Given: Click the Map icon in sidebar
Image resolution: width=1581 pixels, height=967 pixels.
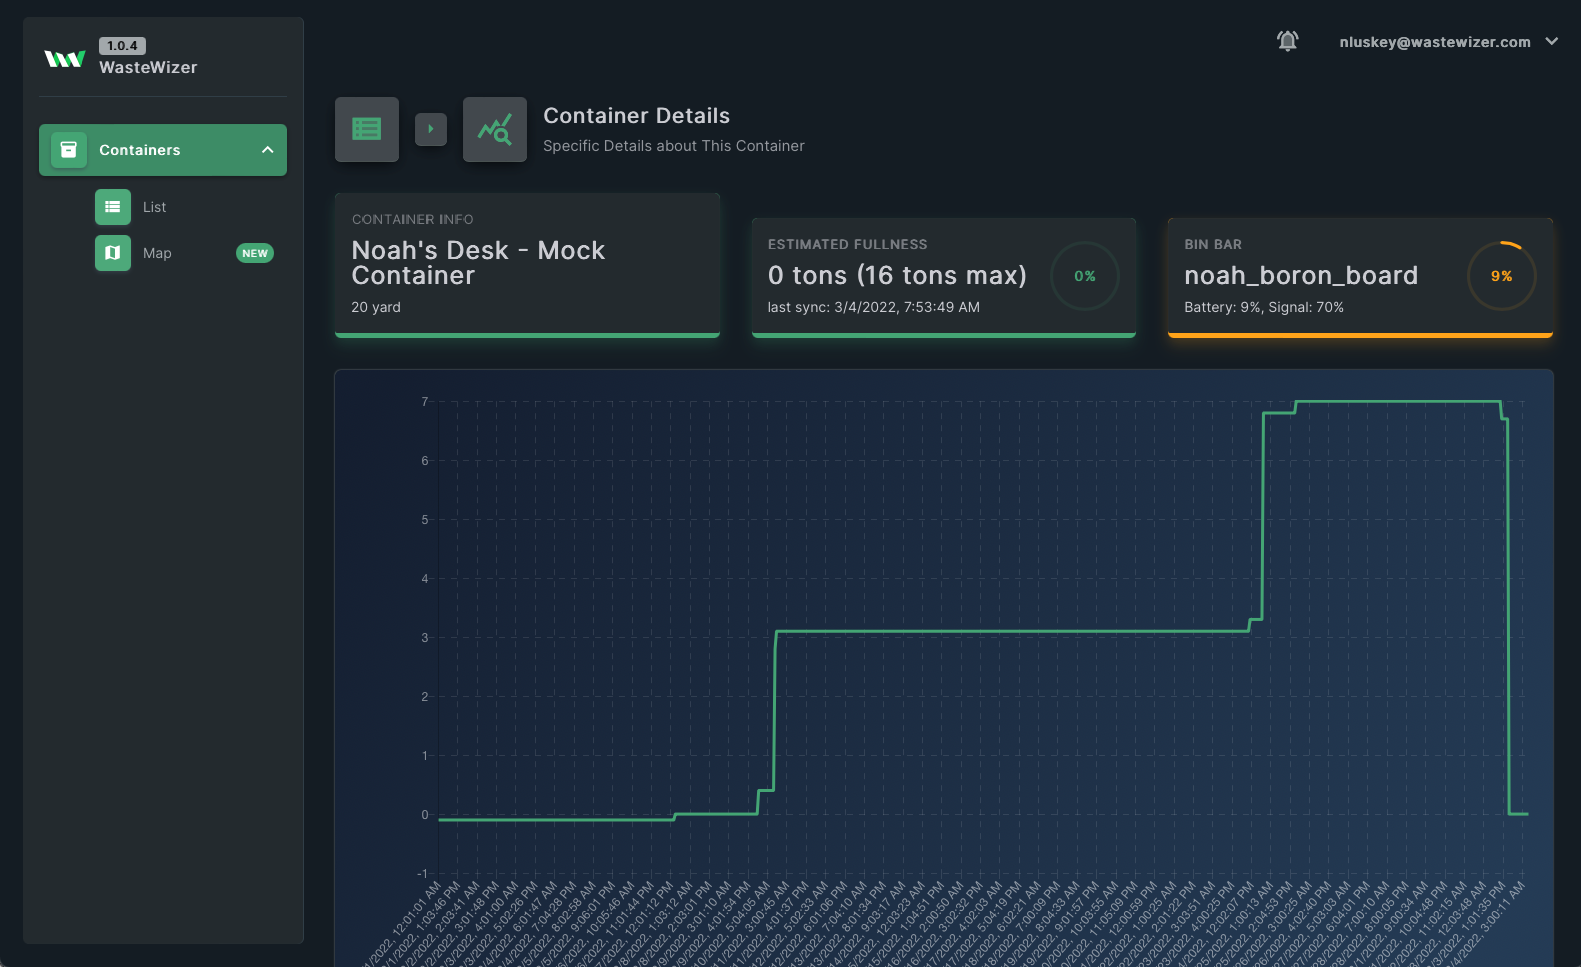Looking at the screenshot, I should click(113, 253).
